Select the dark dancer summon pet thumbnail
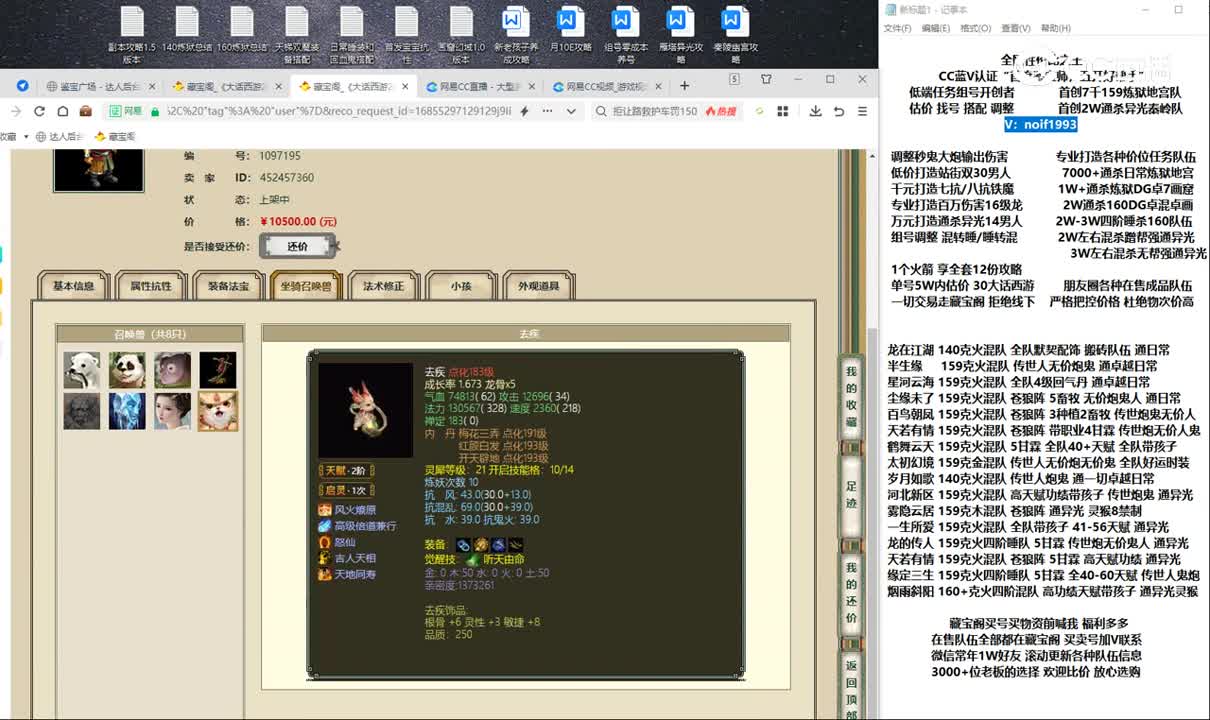This screenshot has width=1210, height=720. pyautogui.click(x=217, y=370)
